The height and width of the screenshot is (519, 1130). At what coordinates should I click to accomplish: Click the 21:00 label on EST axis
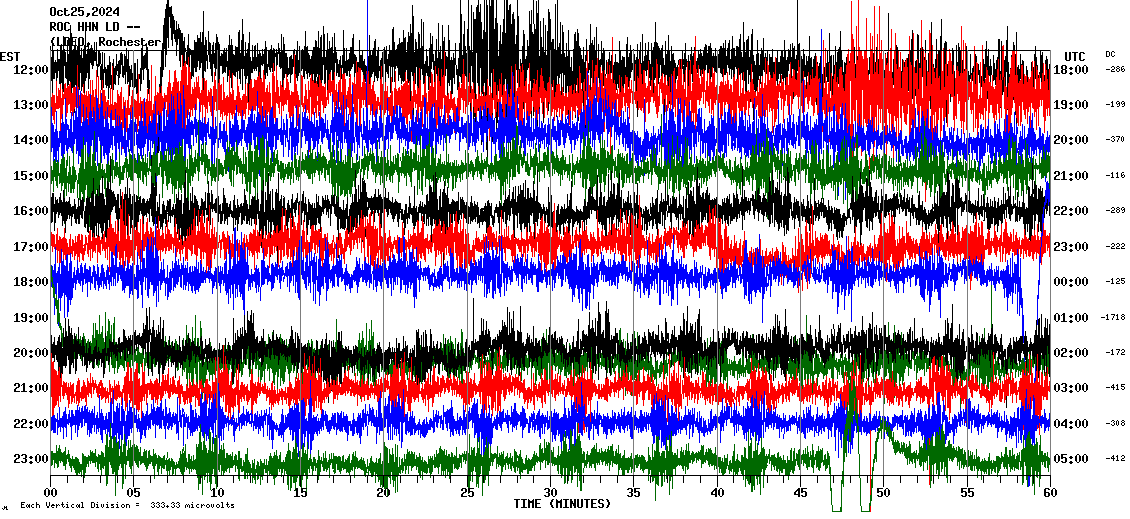31,388
